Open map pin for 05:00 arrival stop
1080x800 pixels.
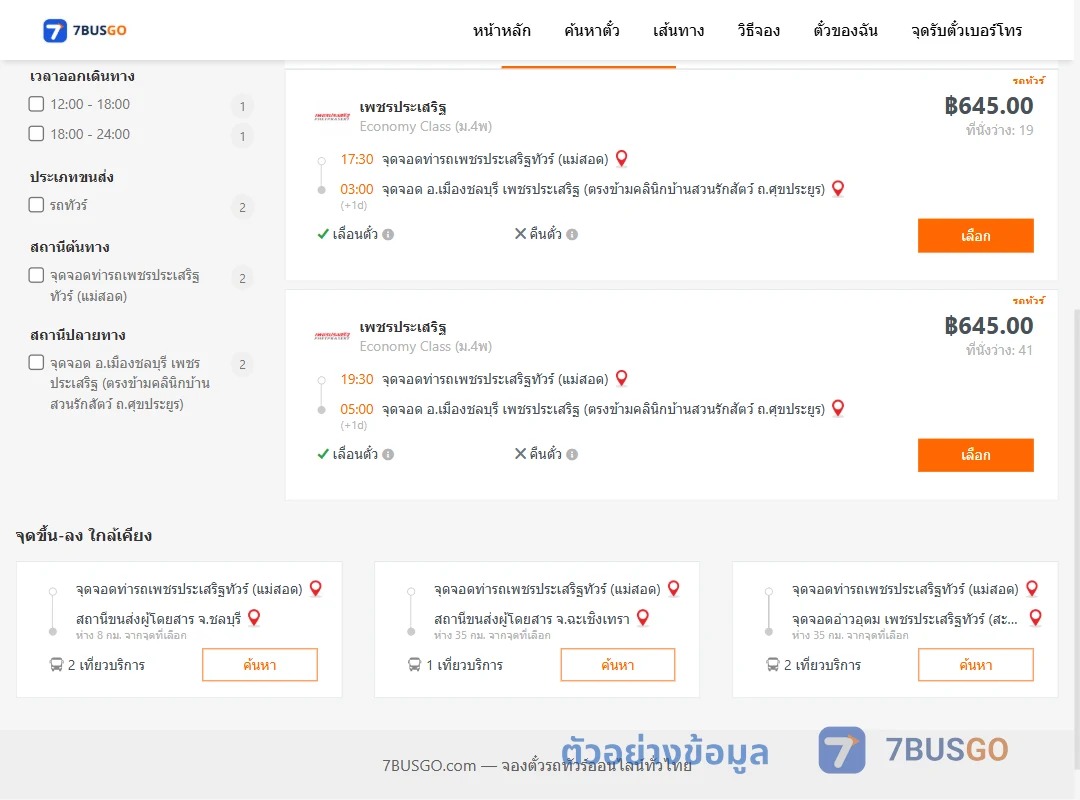tap(838, 409)
